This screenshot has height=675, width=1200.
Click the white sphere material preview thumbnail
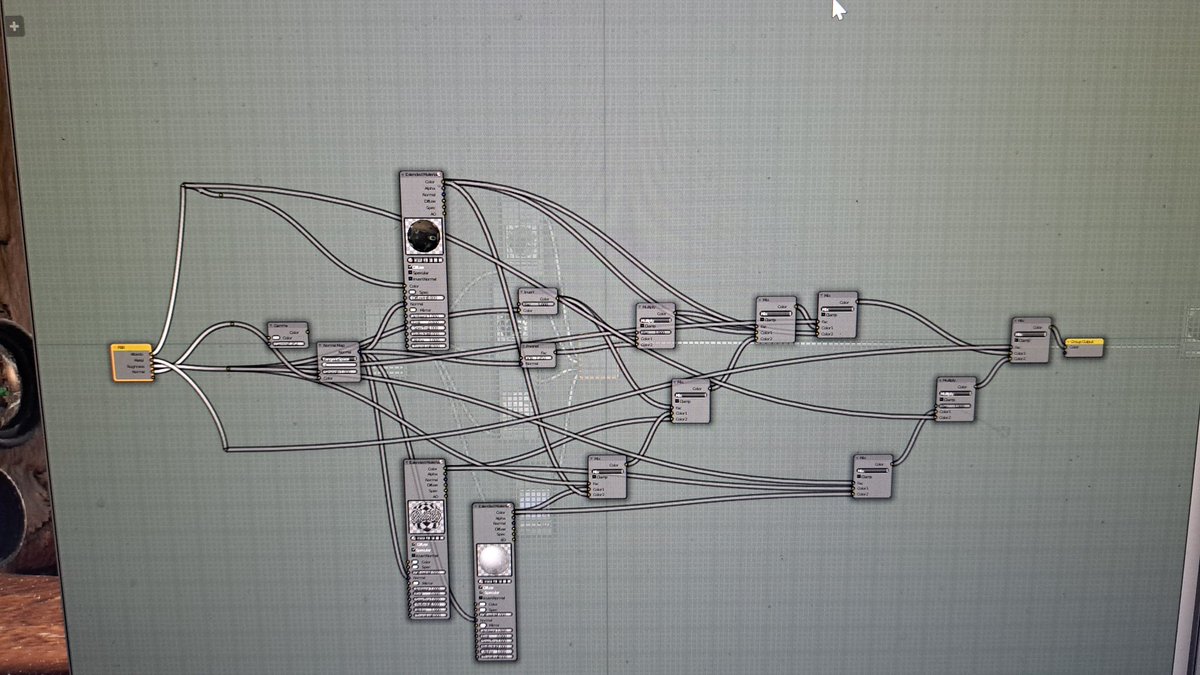494,559
